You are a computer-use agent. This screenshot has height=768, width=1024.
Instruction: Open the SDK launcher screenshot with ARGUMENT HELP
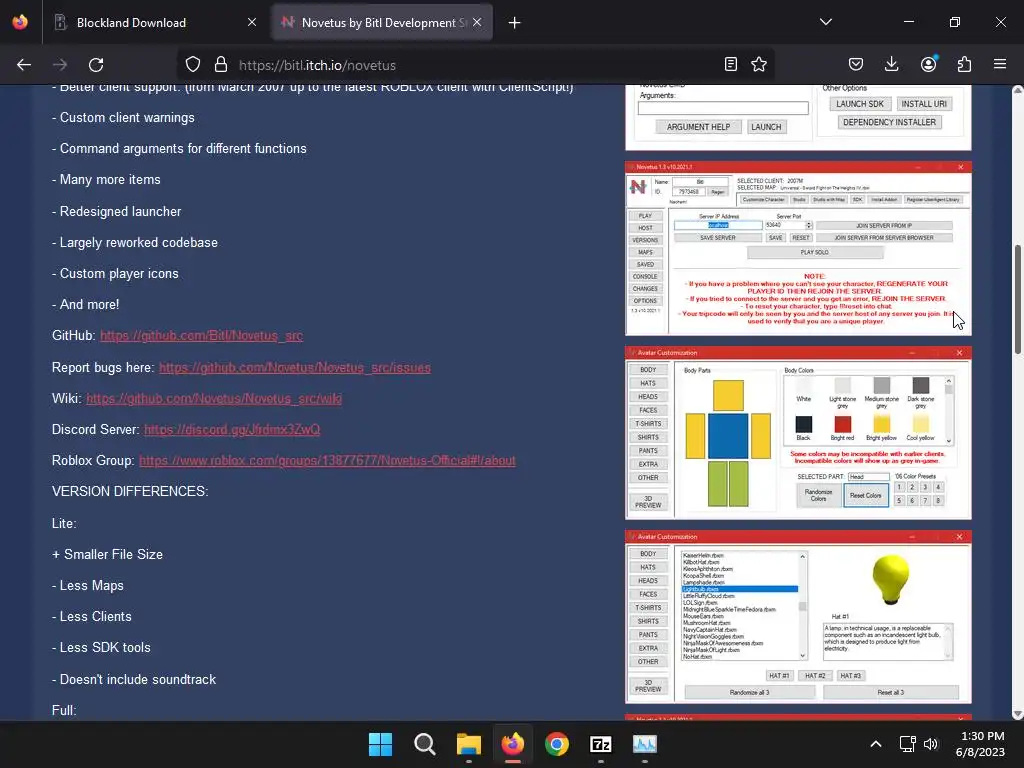[798, 118]
